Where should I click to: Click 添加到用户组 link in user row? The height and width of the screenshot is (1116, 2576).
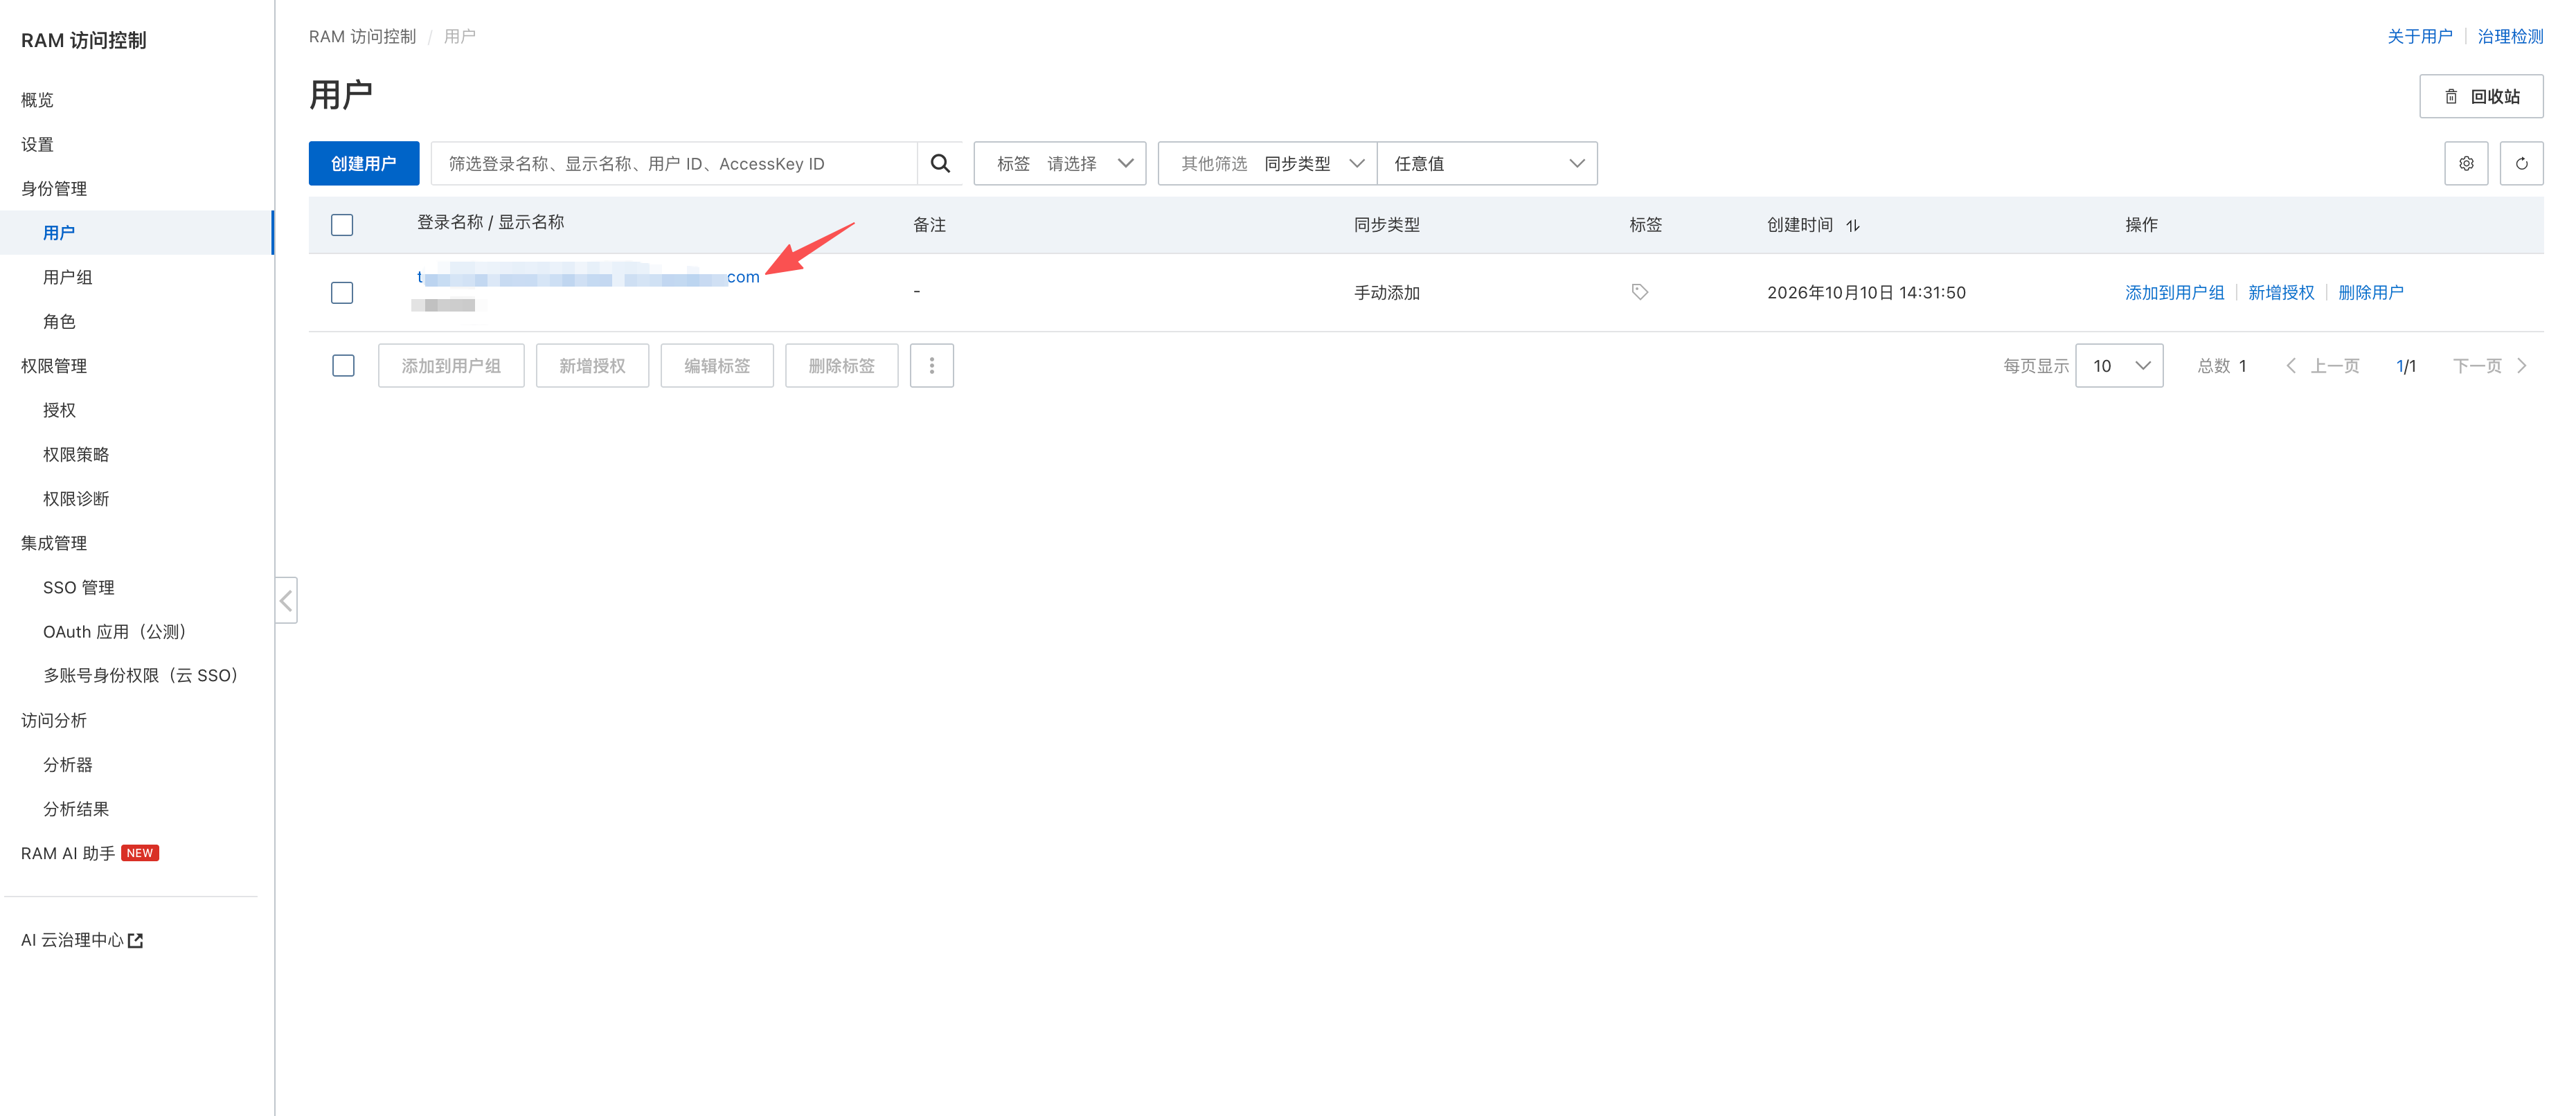tap(2174, 292)
